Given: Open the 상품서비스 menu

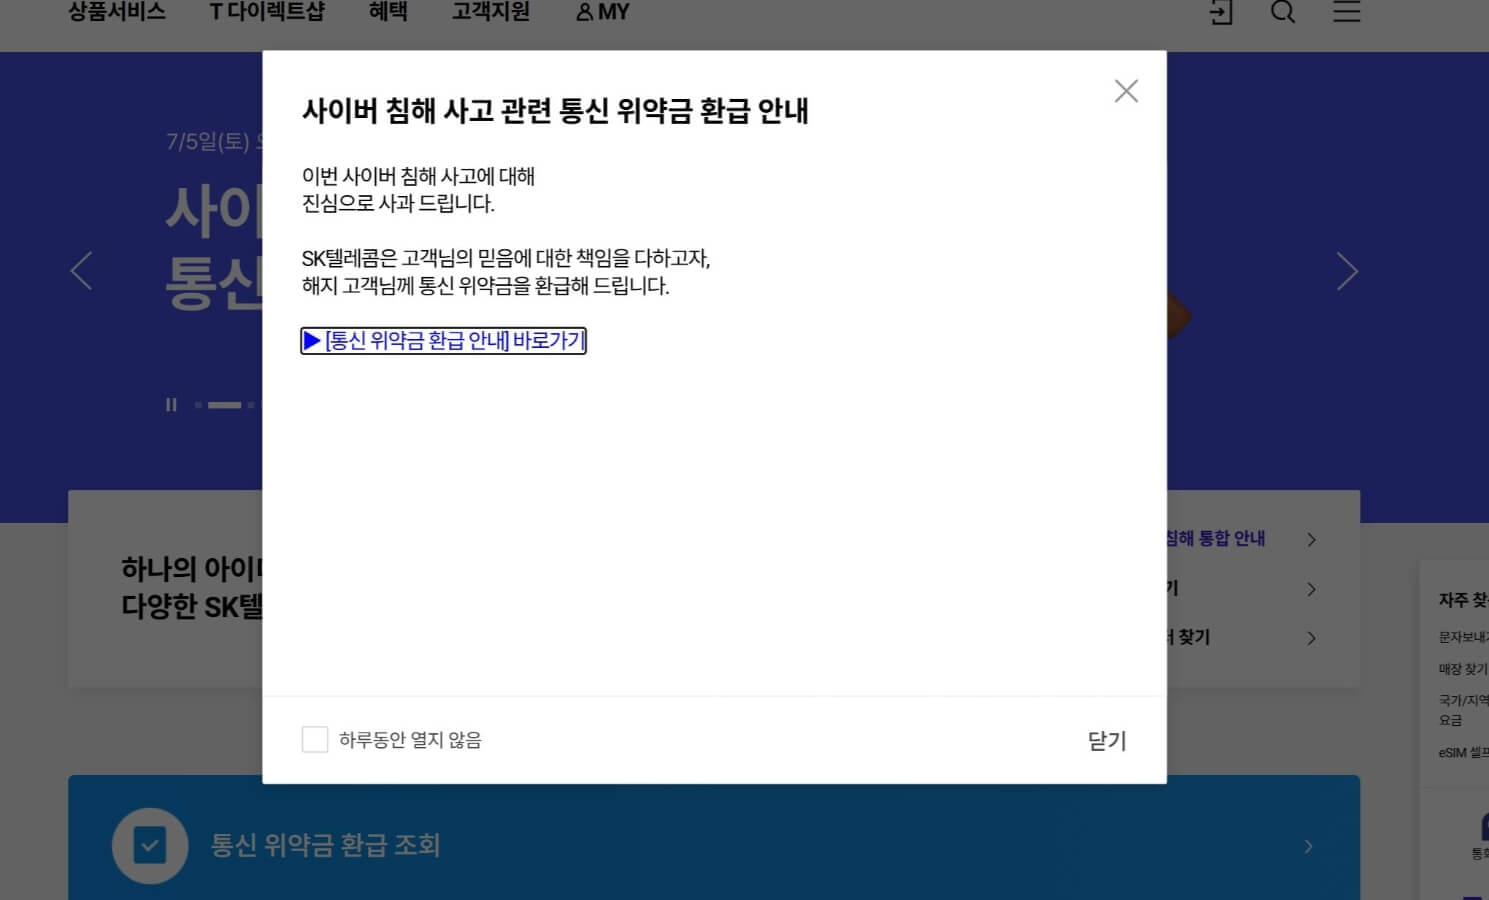Looking at the screenshot, I should [x=116, y=11].
